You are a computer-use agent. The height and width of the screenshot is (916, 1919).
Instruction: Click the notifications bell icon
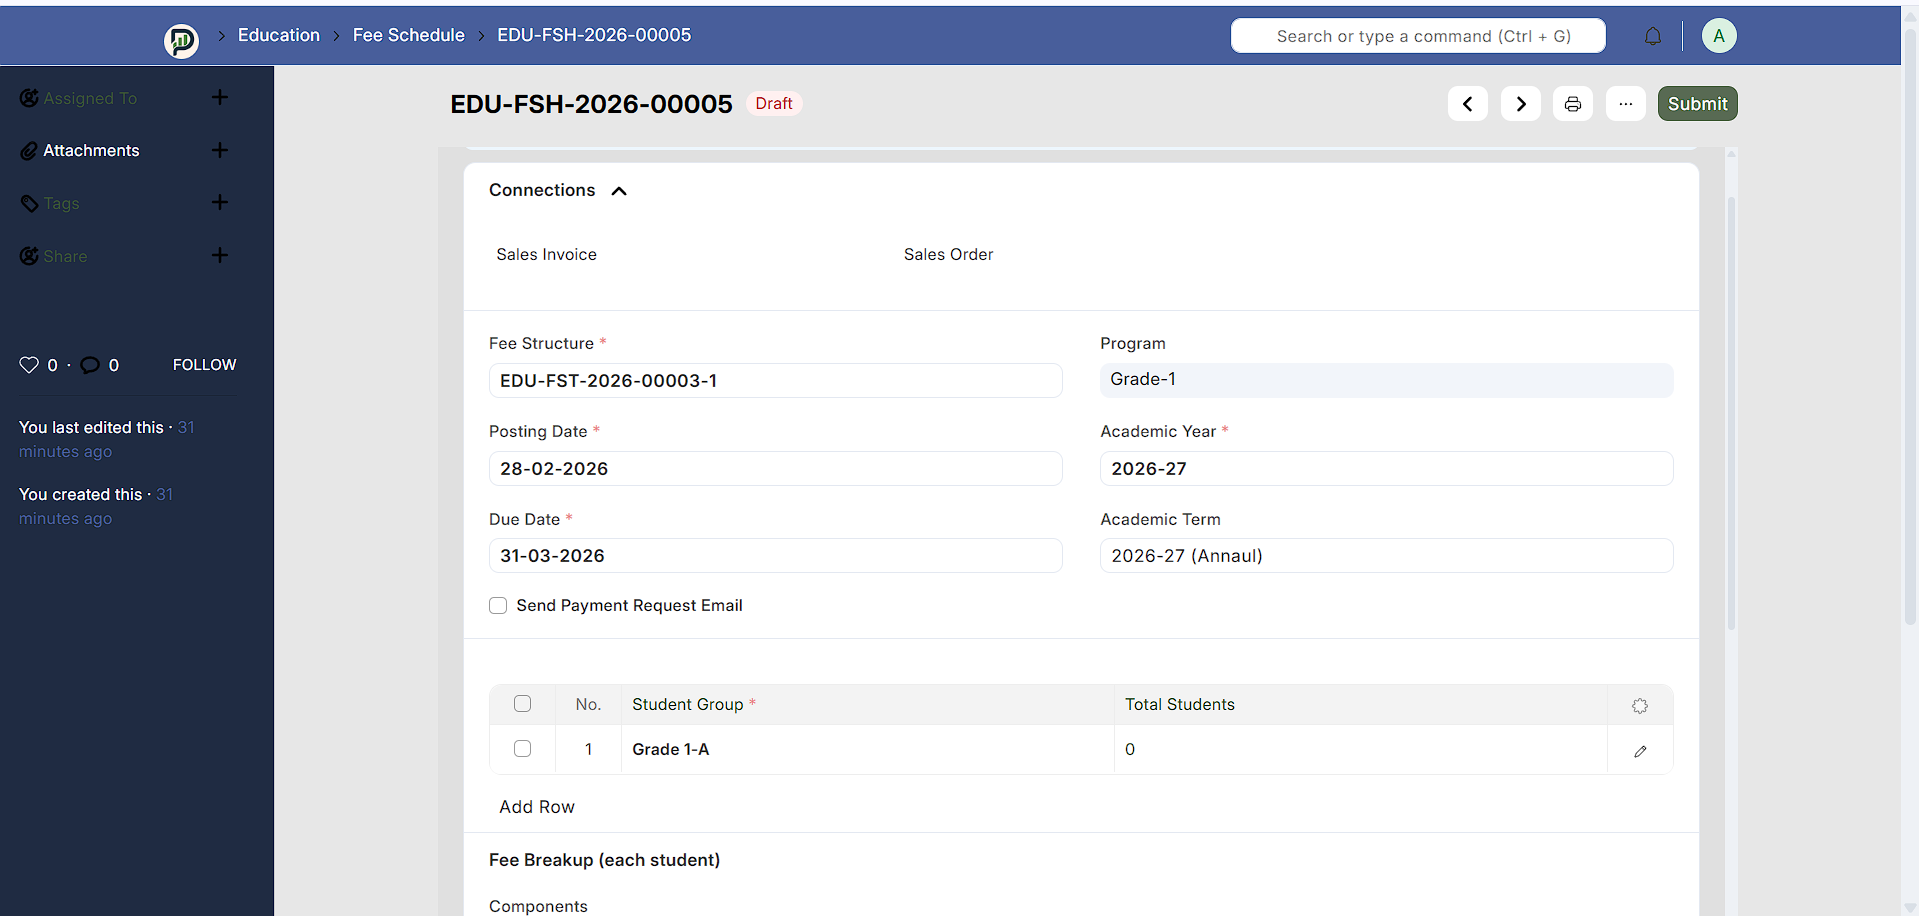(x=1653, y=36)
